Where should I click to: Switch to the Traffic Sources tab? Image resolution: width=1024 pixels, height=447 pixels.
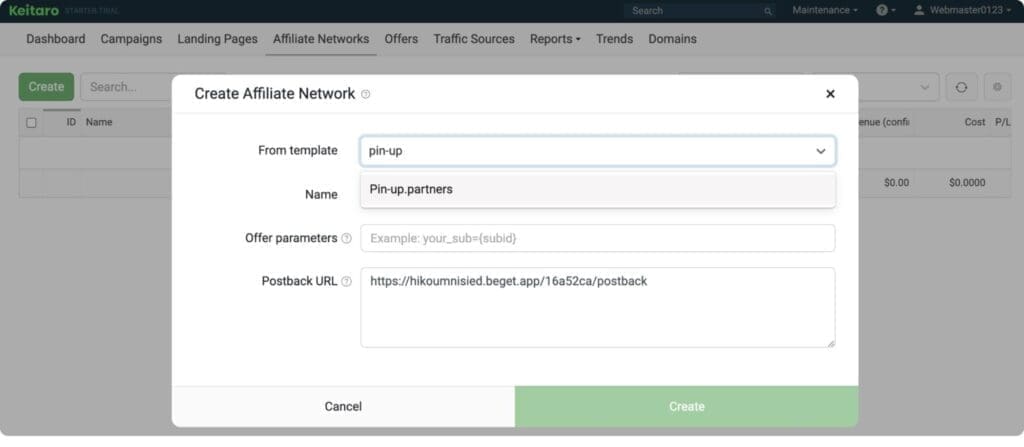474,39
